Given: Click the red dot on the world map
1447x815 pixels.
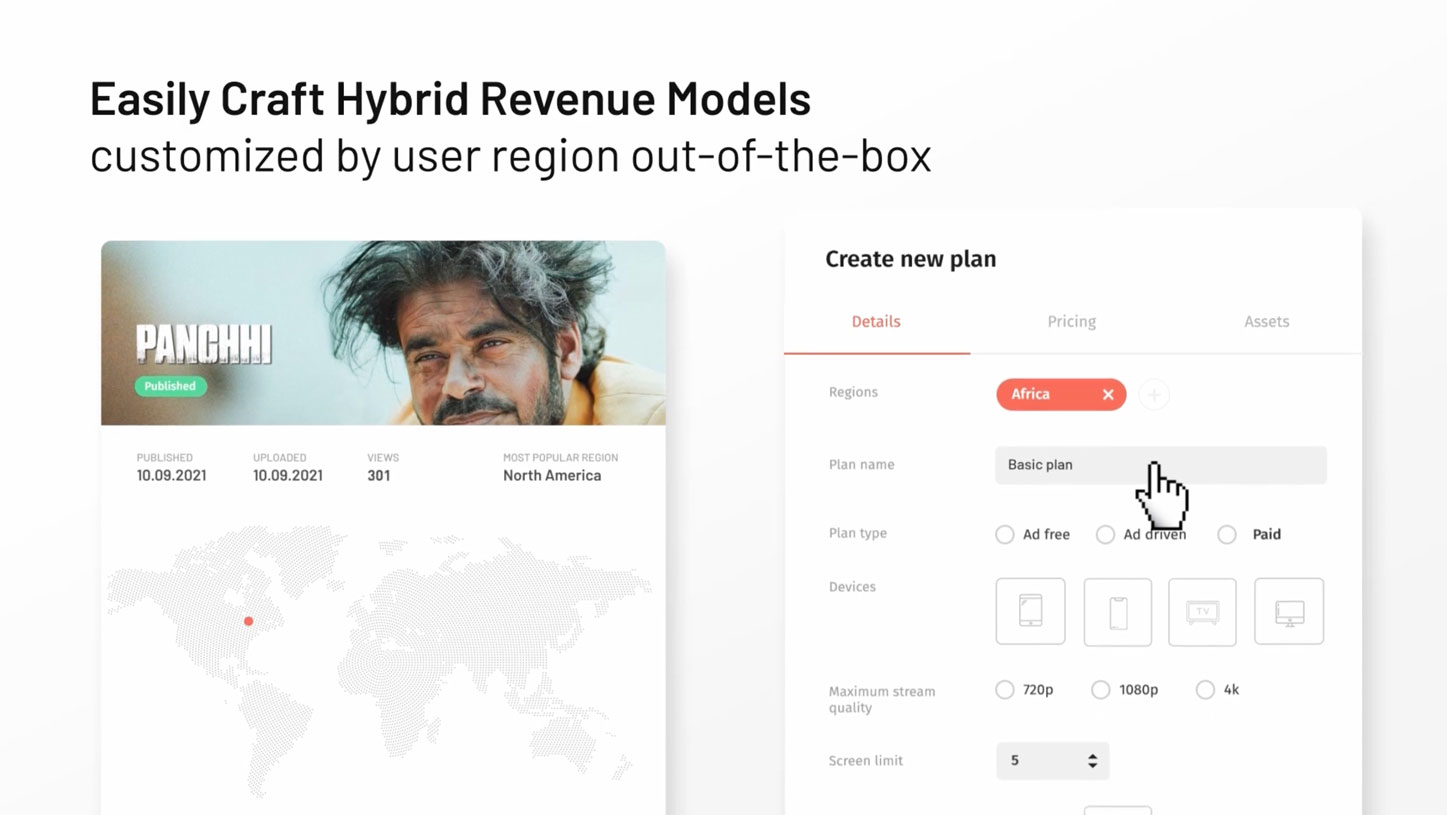Looking at the screenshot, I should tap(248, 621).
